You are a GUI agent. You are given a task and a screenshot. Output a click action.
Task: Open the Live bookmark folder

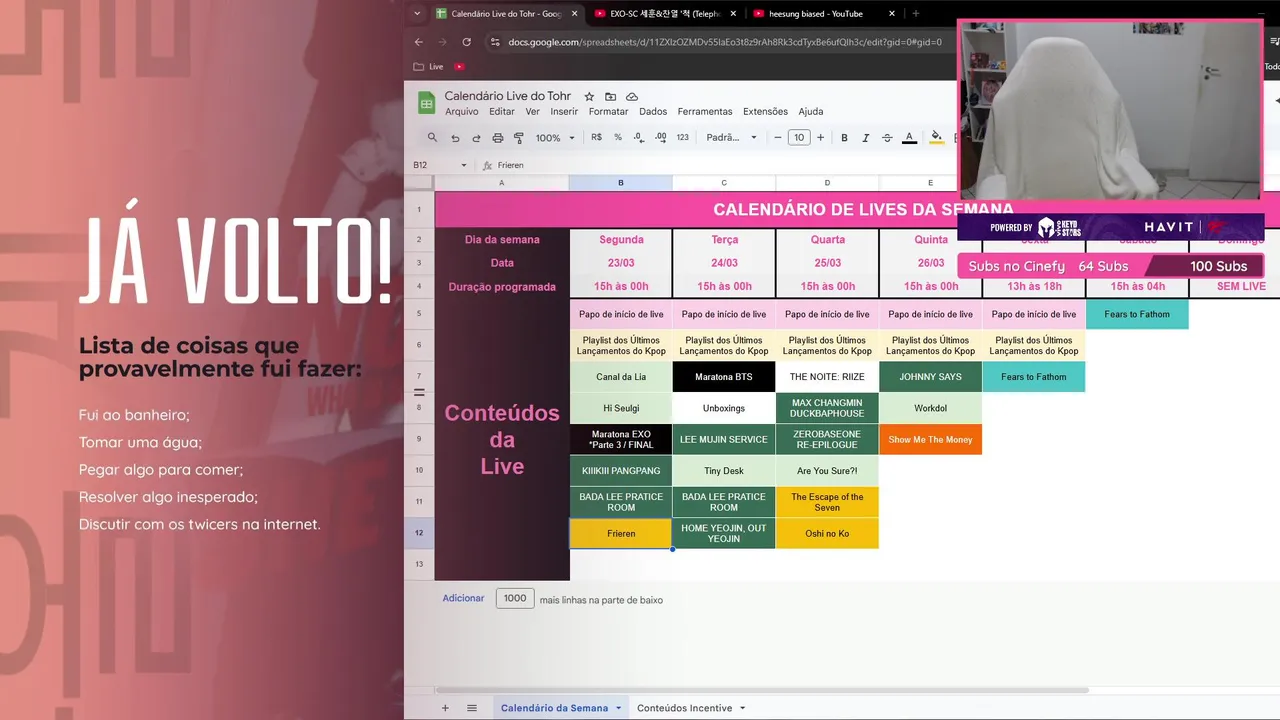pyautogui.click(x=428, y=67)
